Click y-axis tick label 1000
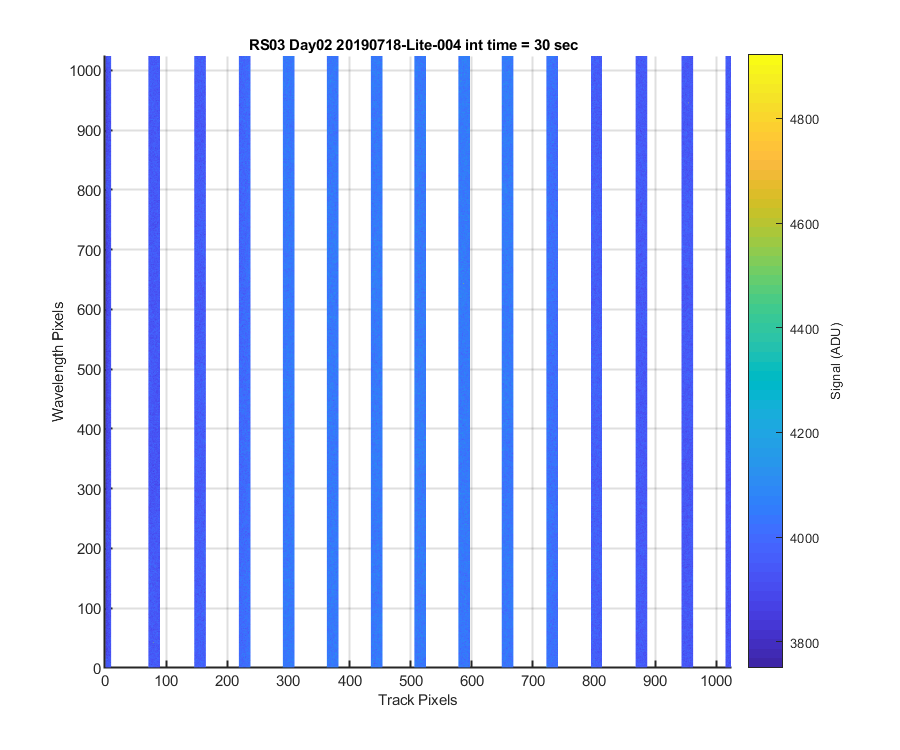 tap(86, 71)
